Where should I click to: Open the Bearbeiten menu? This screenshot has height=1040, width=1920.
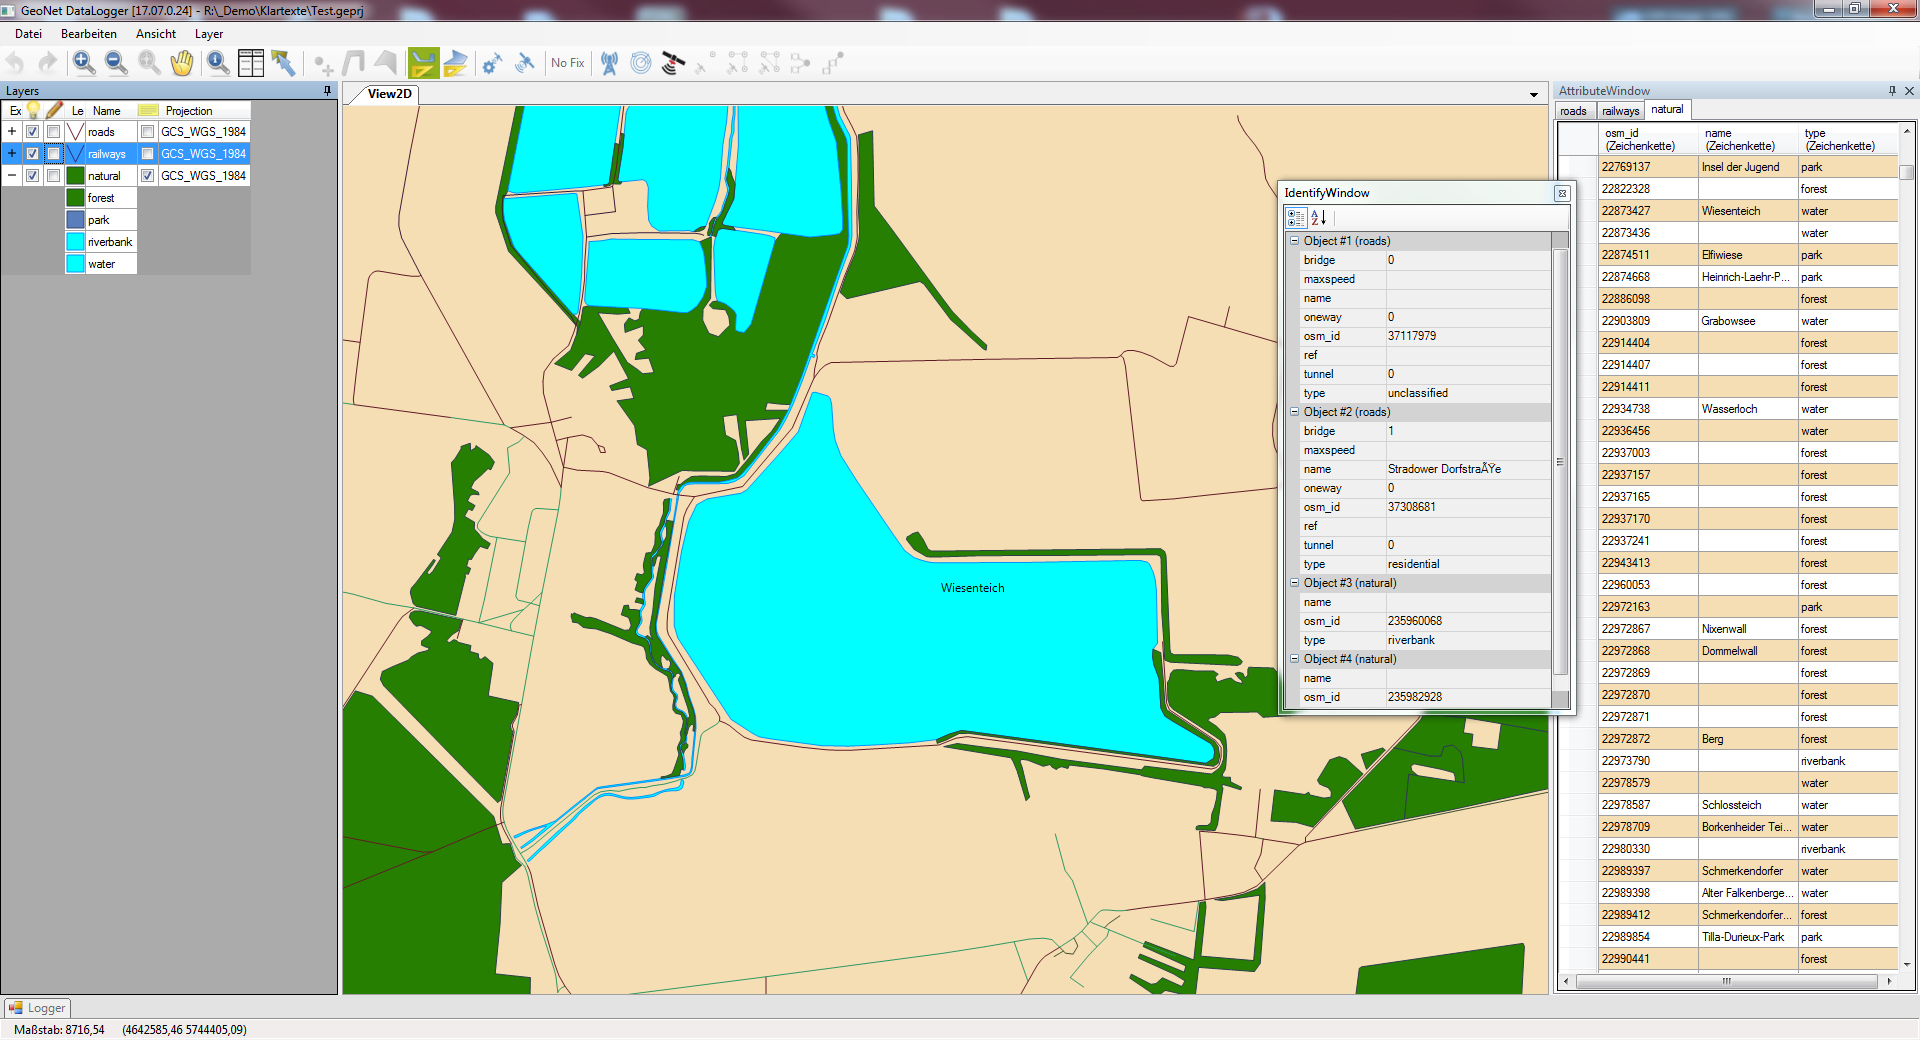click(x=89, y=34)
